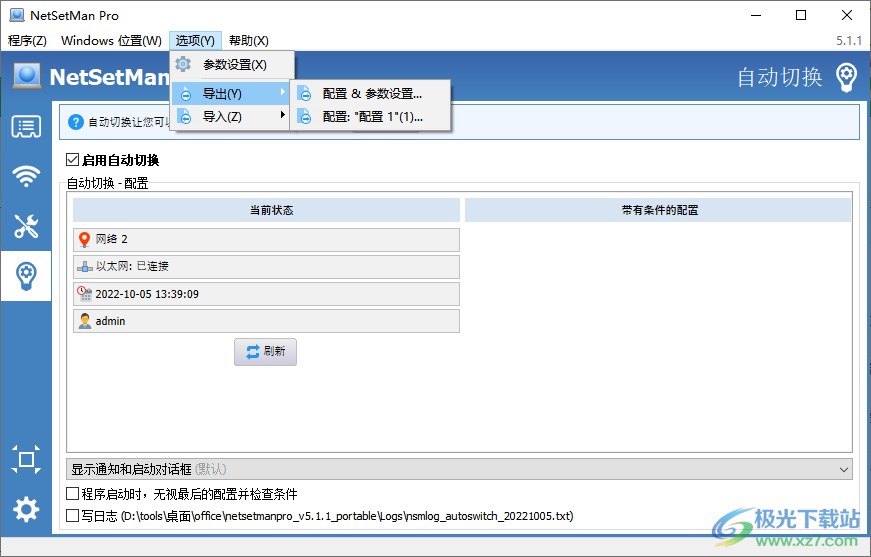The image size is (871, 557).
Task: Select 配置: "配置 1"(1)... export option
Action: click(x=370, y=117)
